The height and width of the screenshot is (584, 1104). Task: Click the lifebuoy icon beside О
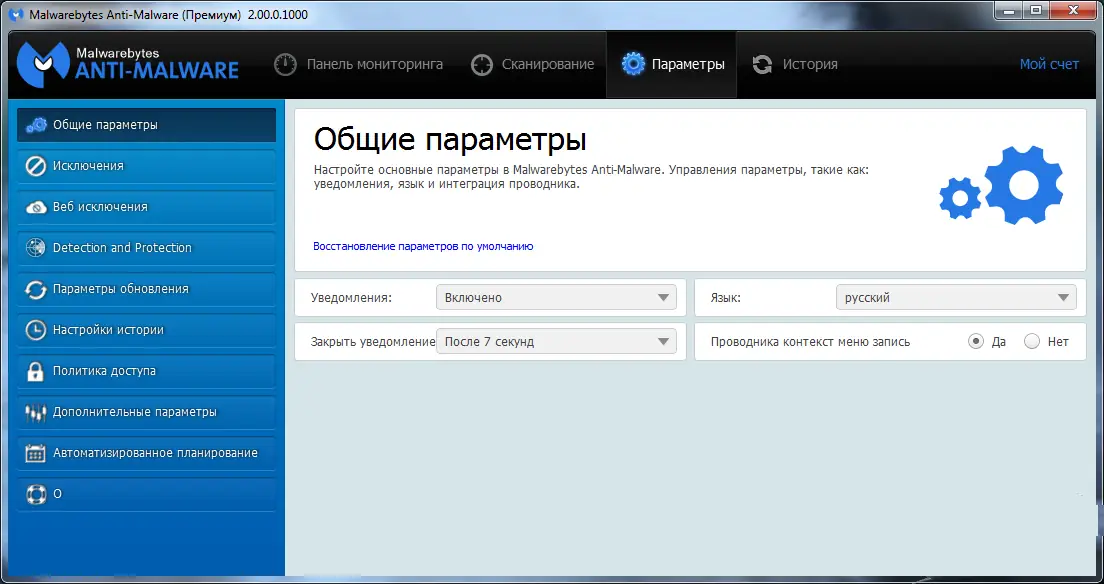click(x=35, y=494)
